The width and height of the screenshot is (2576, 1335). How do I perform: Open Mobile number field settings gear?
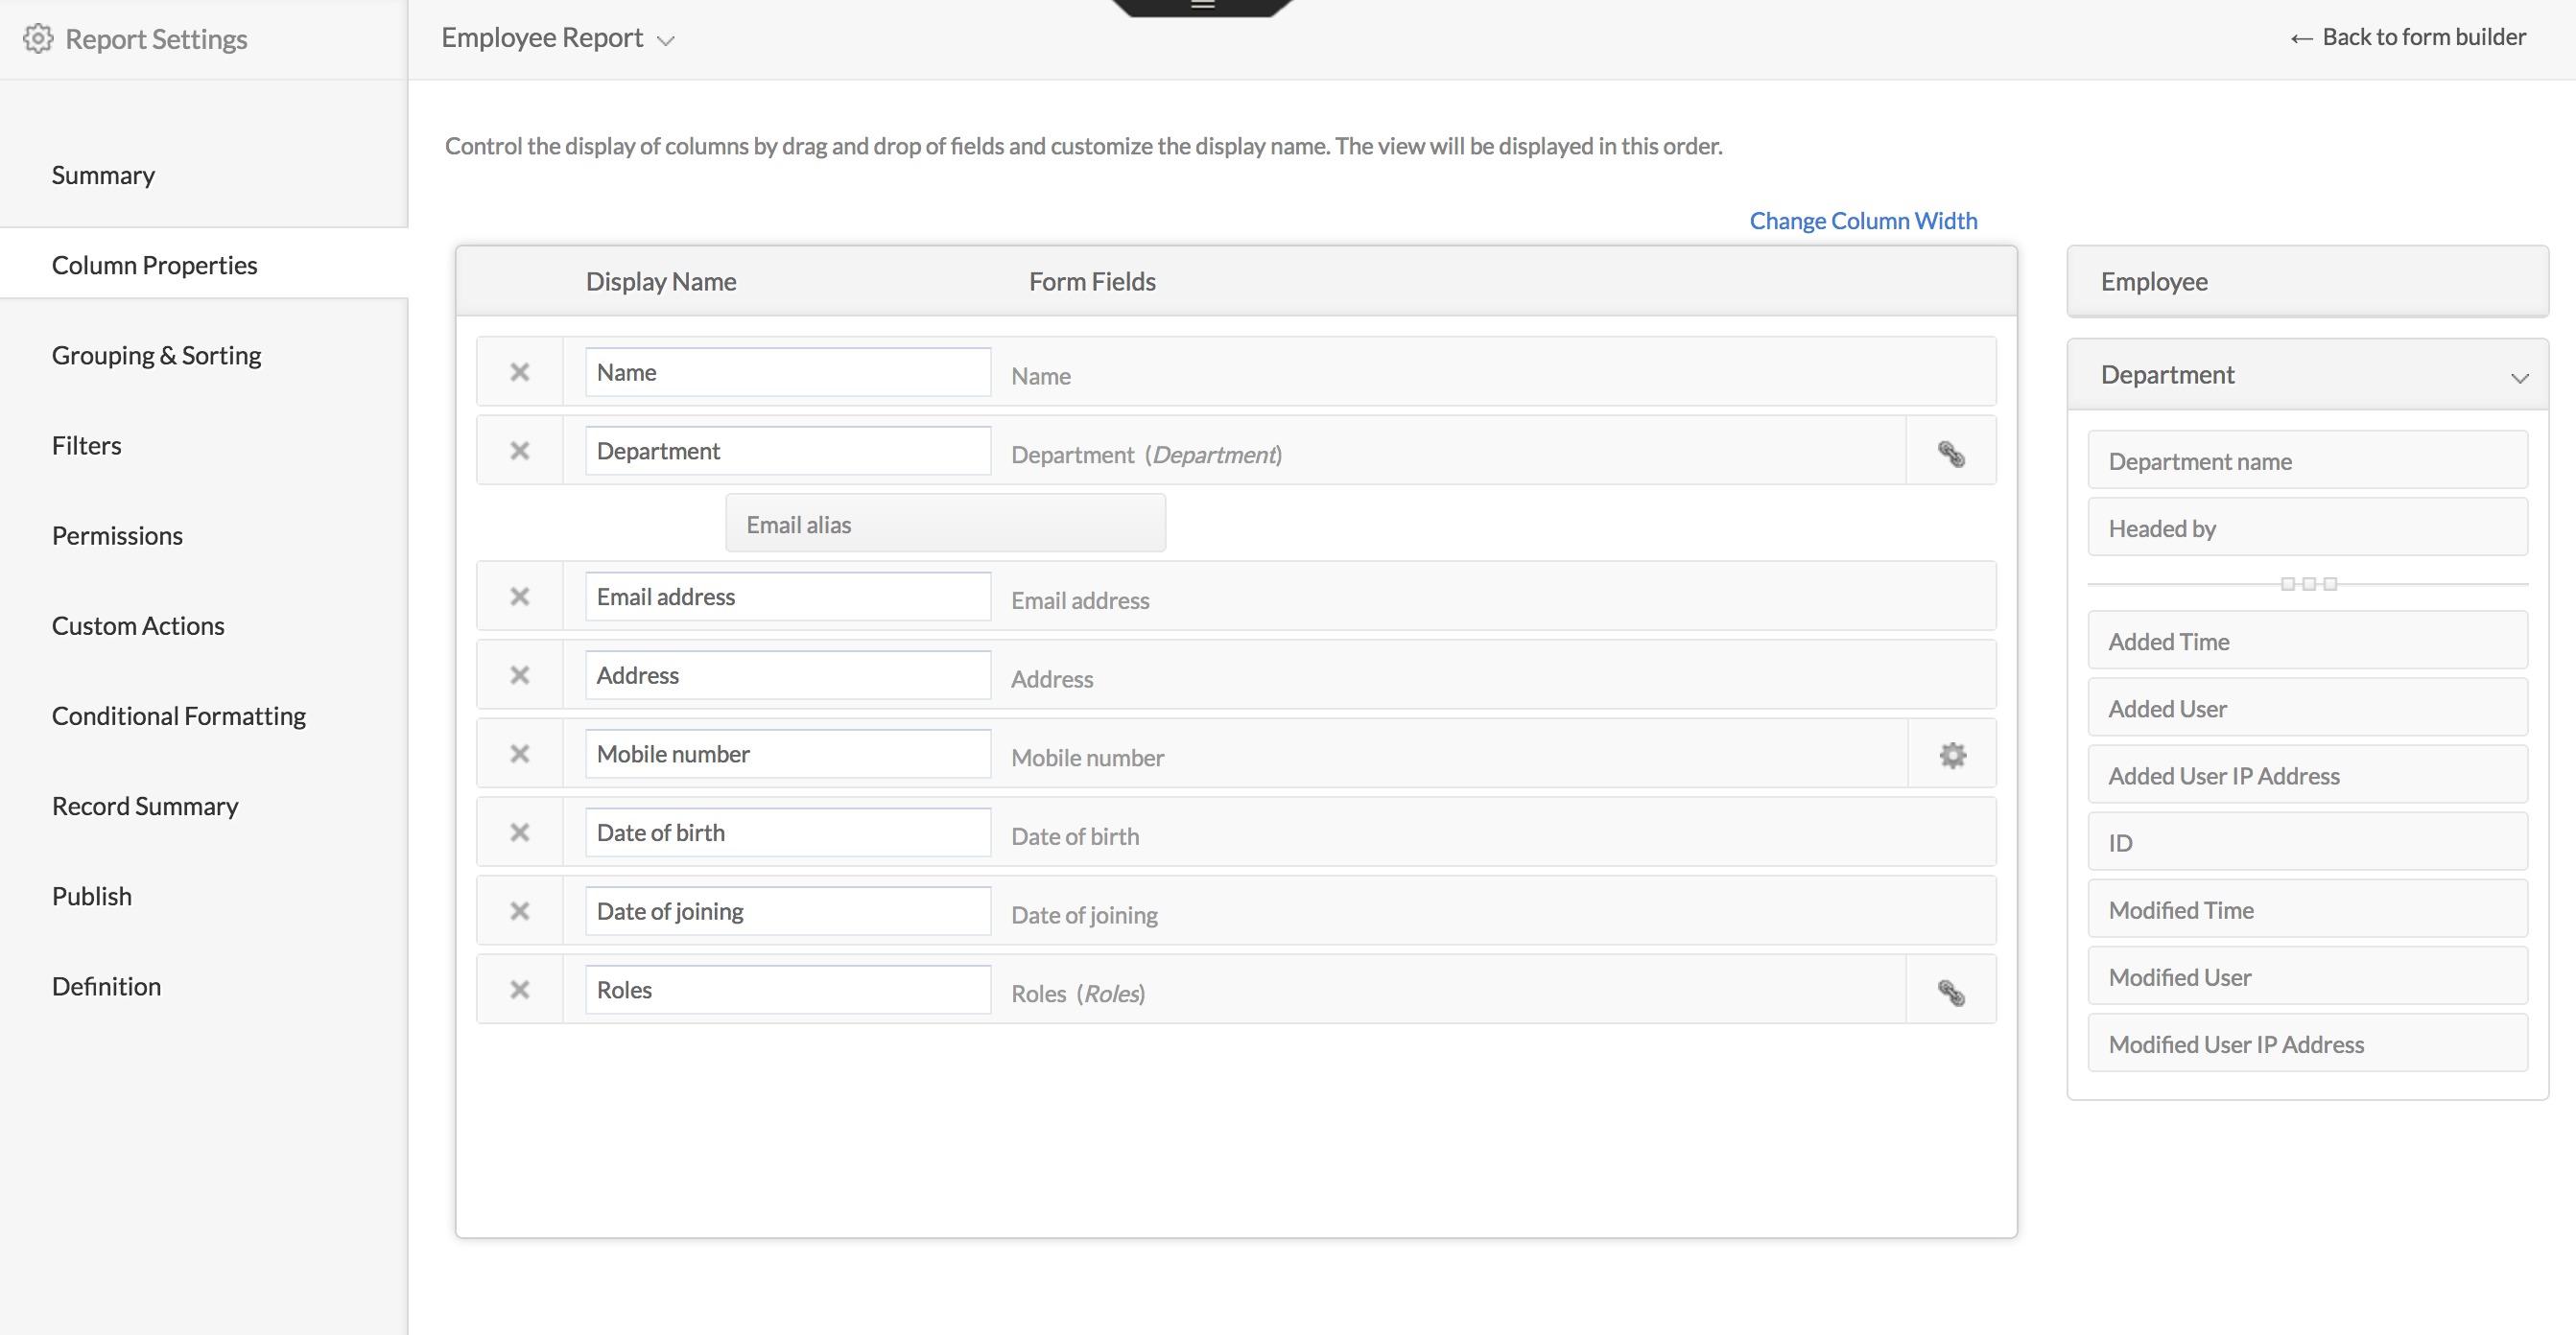click(x=1952, y=755)
